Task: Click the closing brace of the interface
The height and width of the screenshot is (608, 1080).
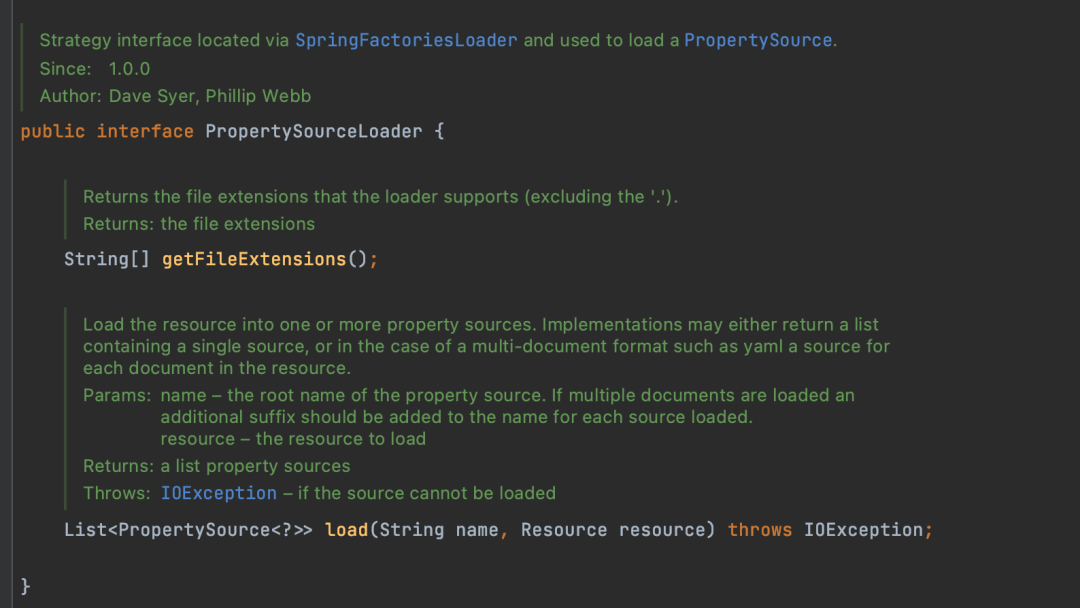Action: point(25,587)
